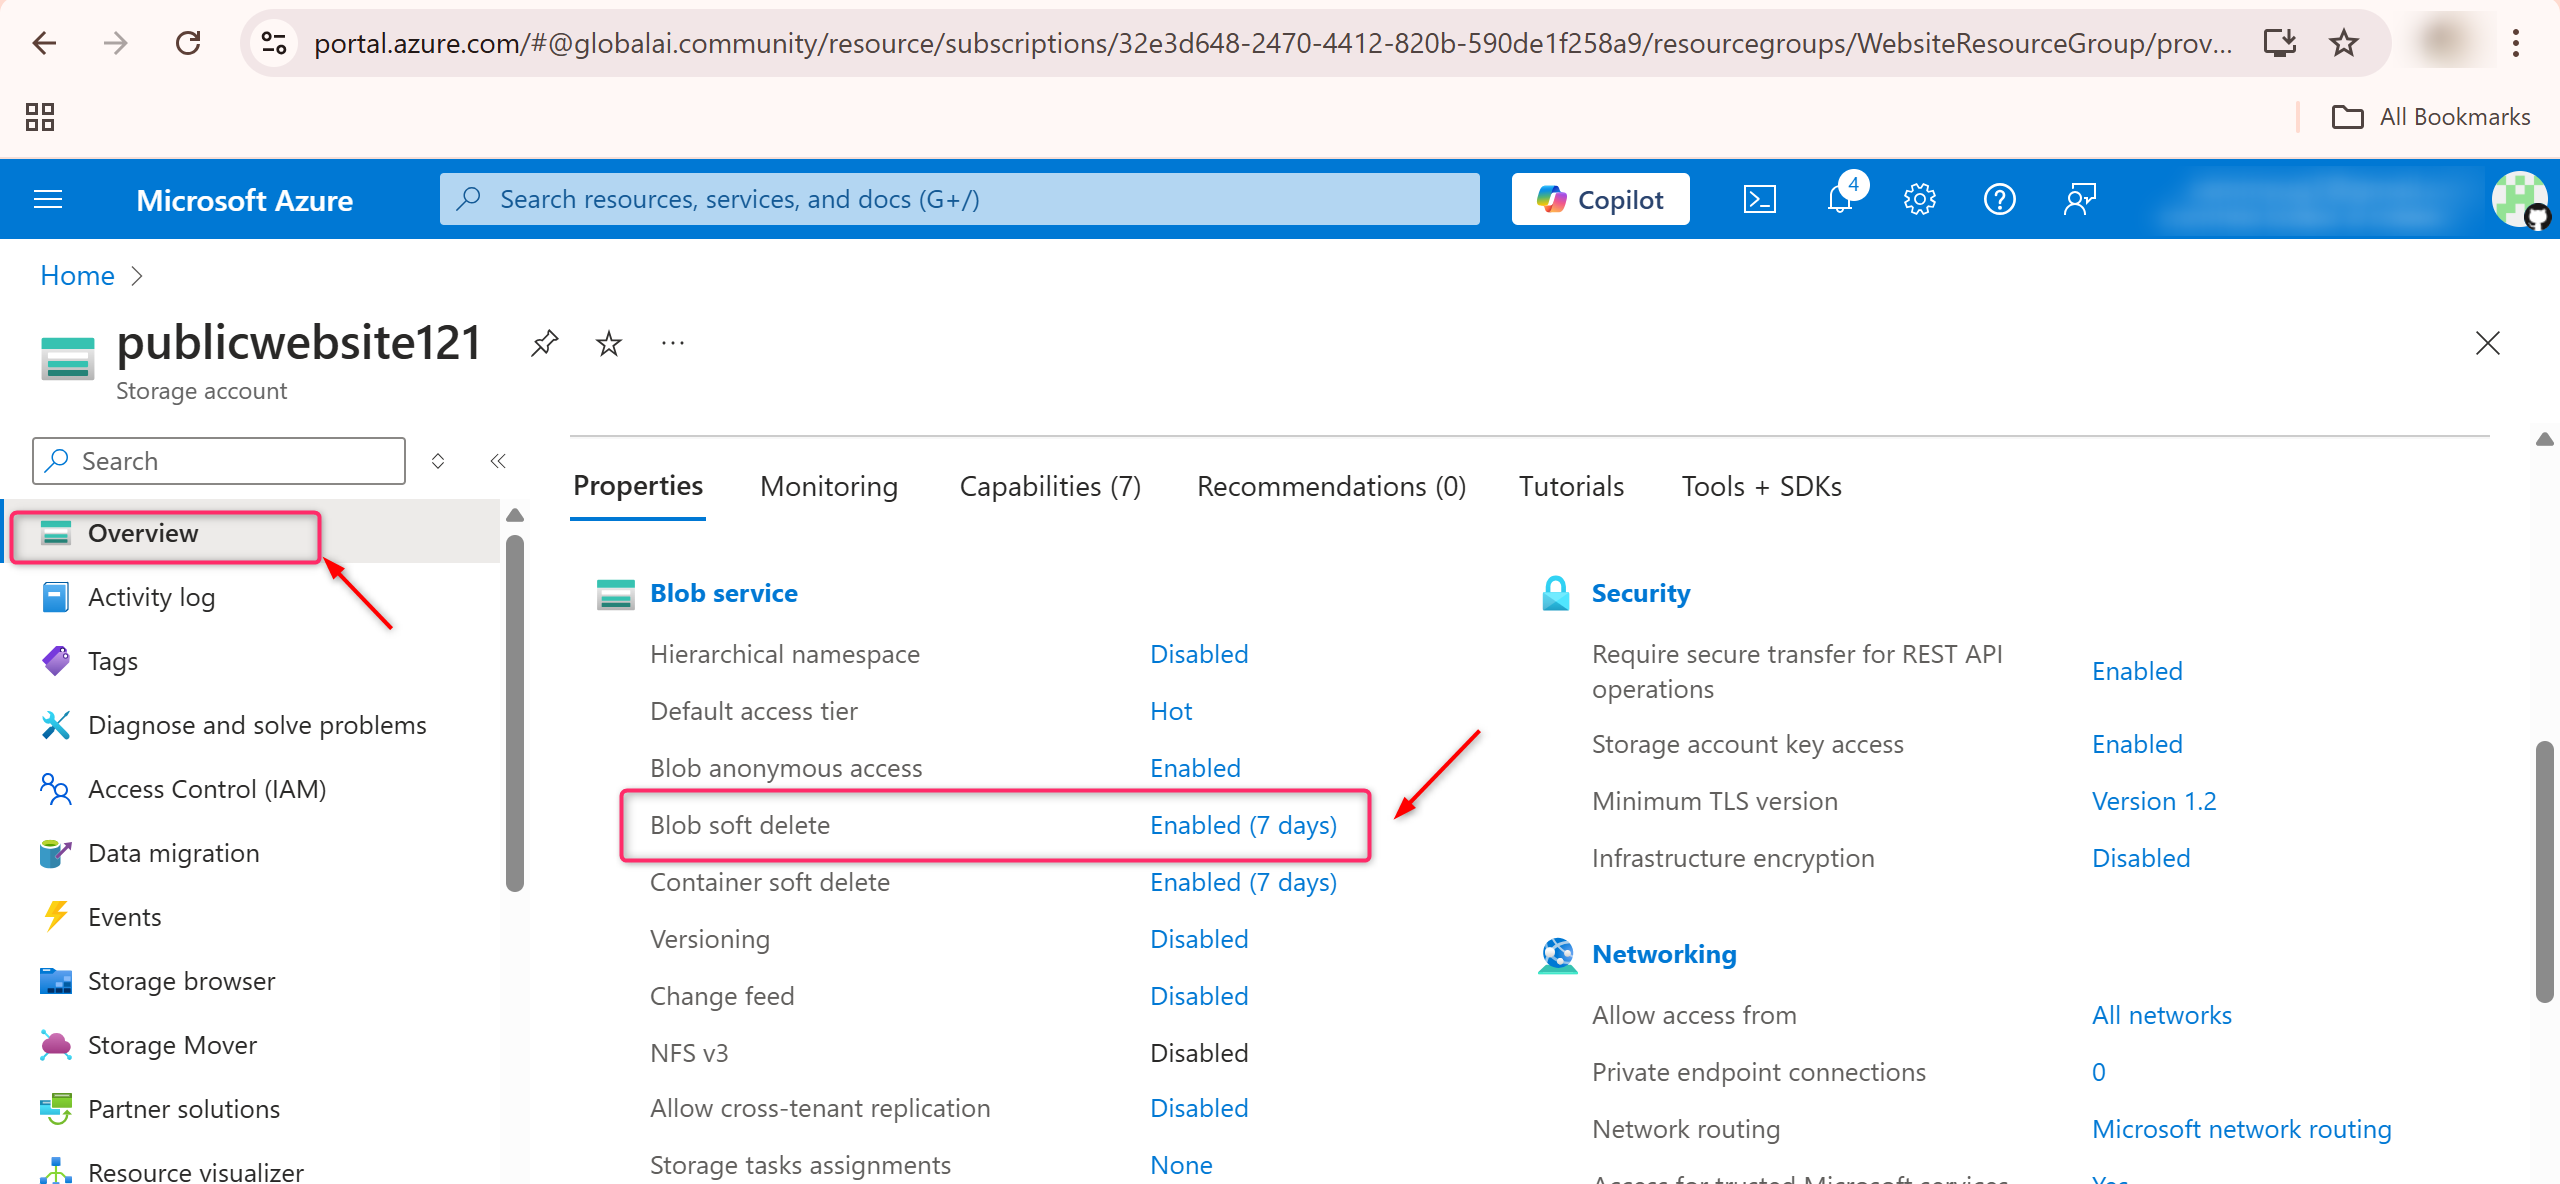The image size is (2560, 1184).
Task: Focus the Azure global search box
Action: [x=960, y=199]
